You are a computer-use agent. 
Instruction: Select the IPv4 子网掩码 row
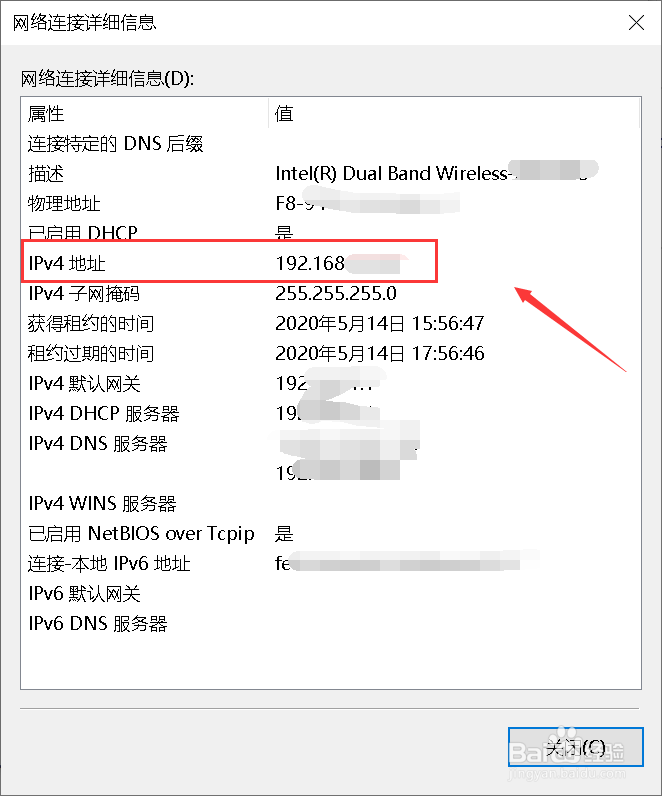click(330, 293)
